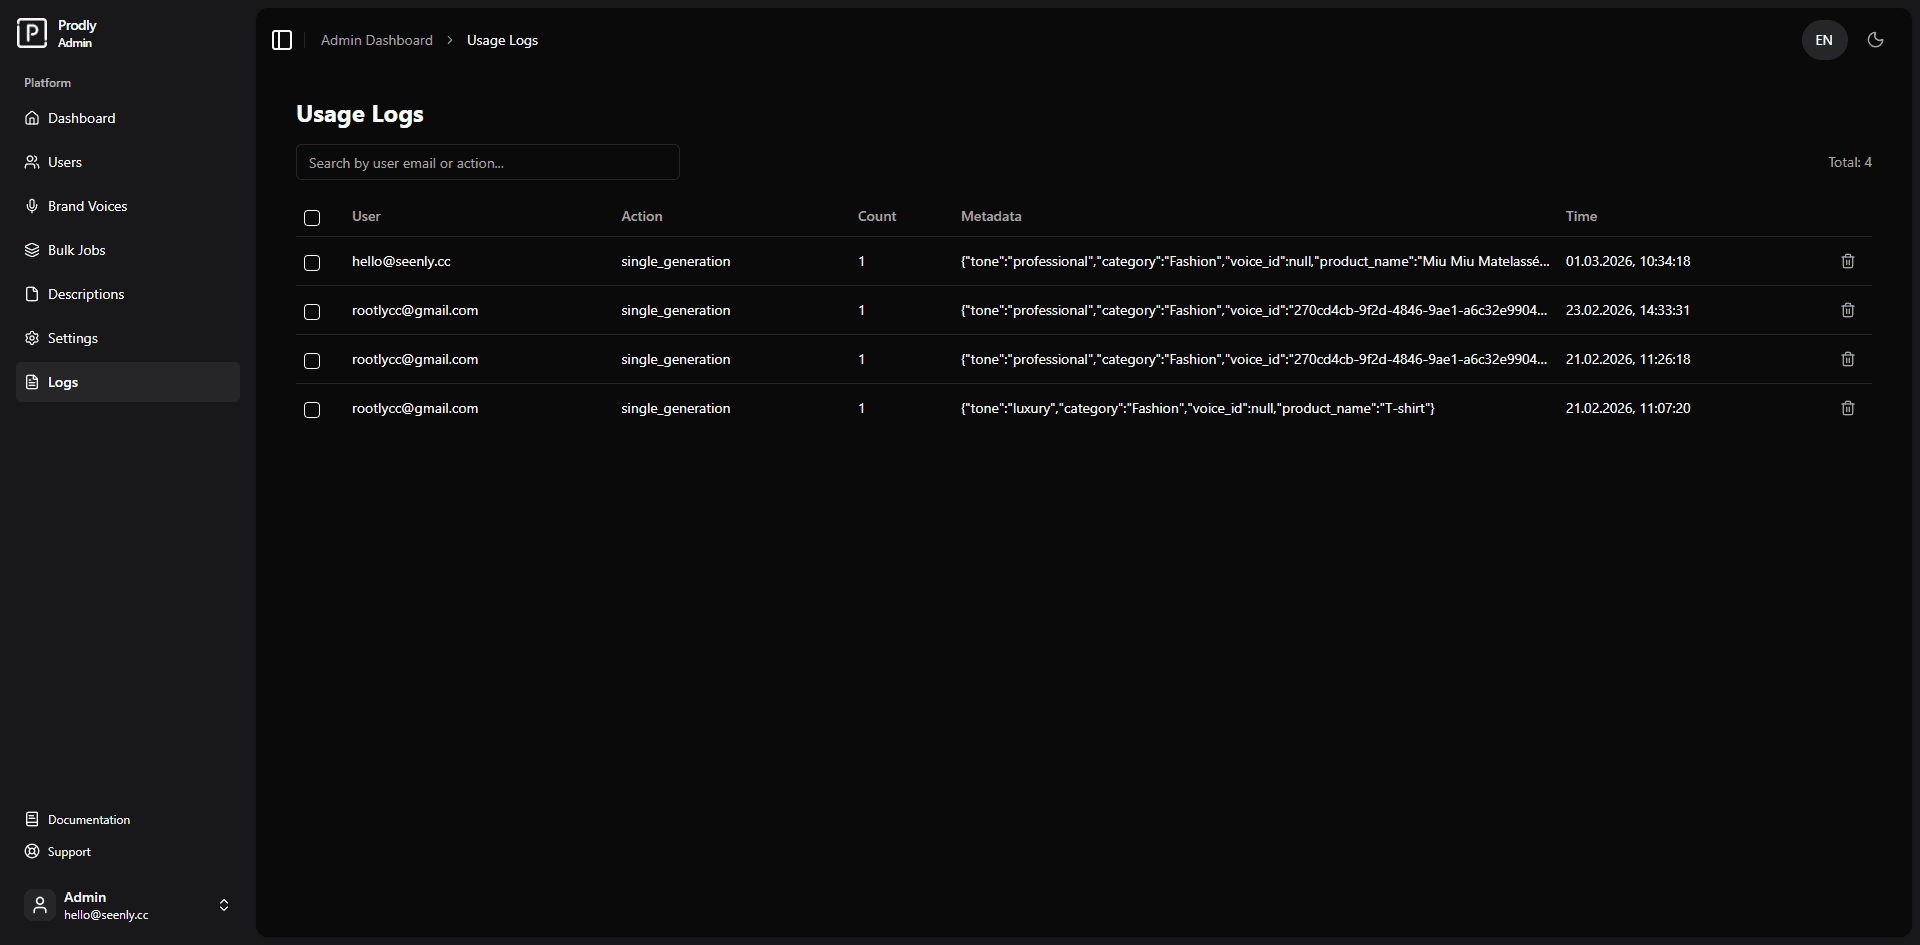Delete the hello@seenly.cc log entry
This screenshot has width=1920, height=945.
[1846, 261]
